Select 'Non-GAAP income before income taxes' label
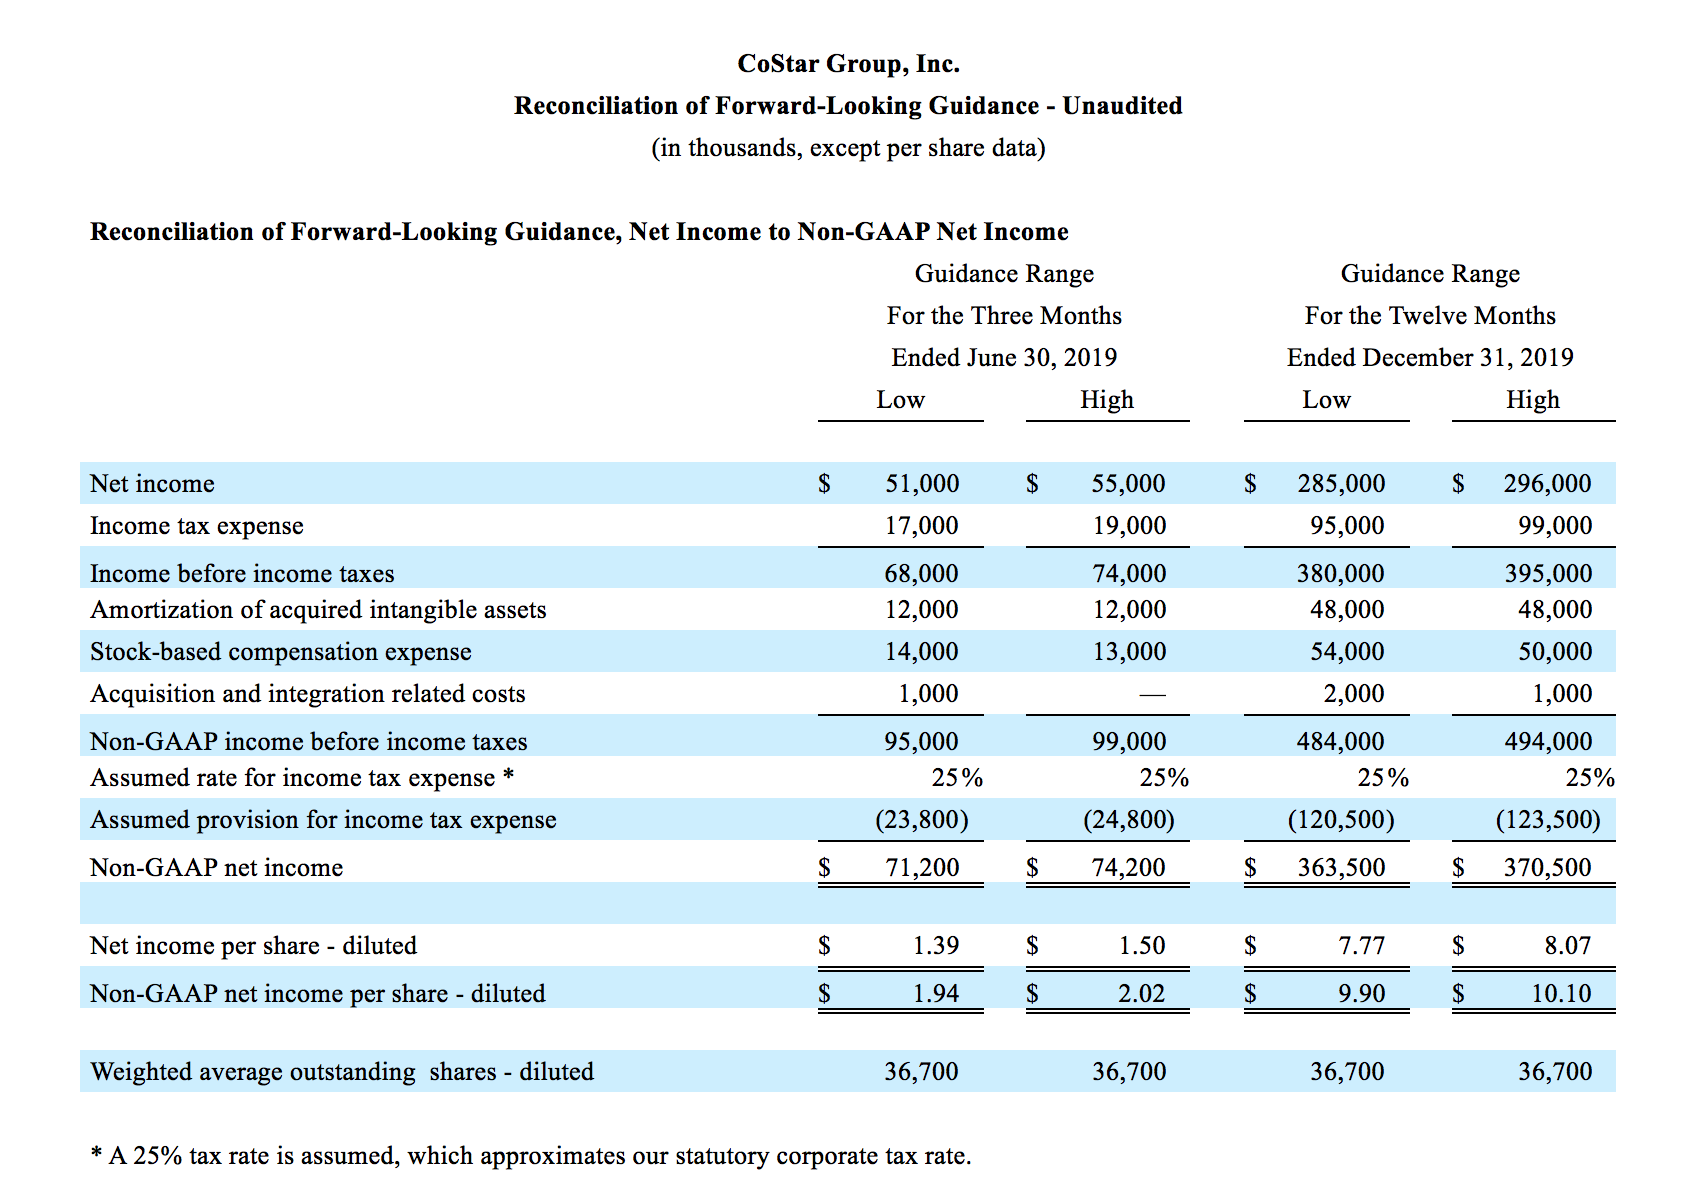The image size is (1702, 1200). point(309,742)
